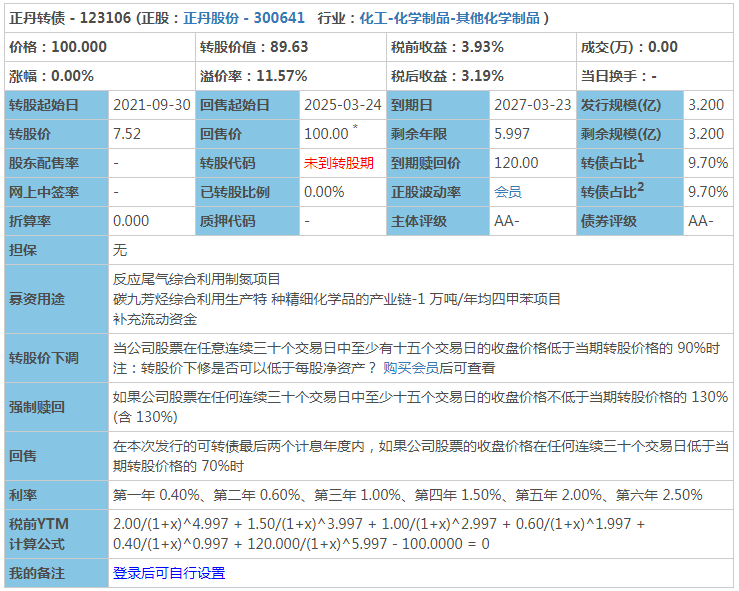Click the 税前YTM 计算公式 label
The height and width of the screenshot is (591, 739).
[57, 534]
